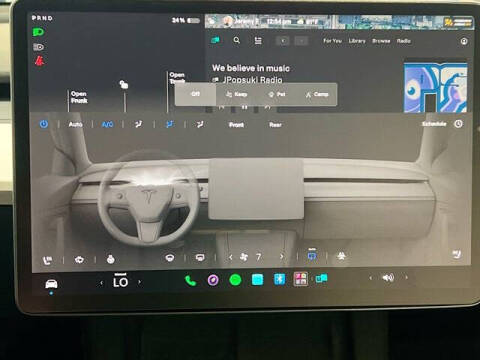Viewport: 480px width, 360px height.
Task: Toggle face-level airflow vent mode
Action: tap(169, 124)
